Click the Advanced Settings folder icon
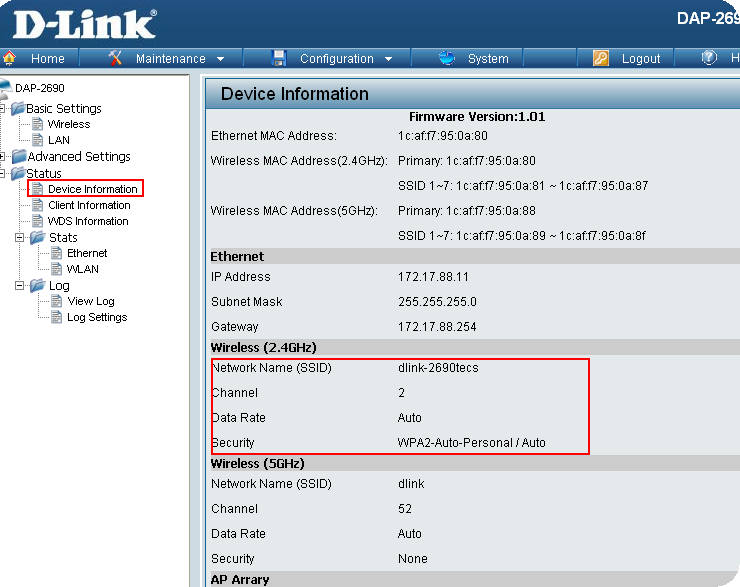This screenshot has height=587, width=740. point(19,156)
